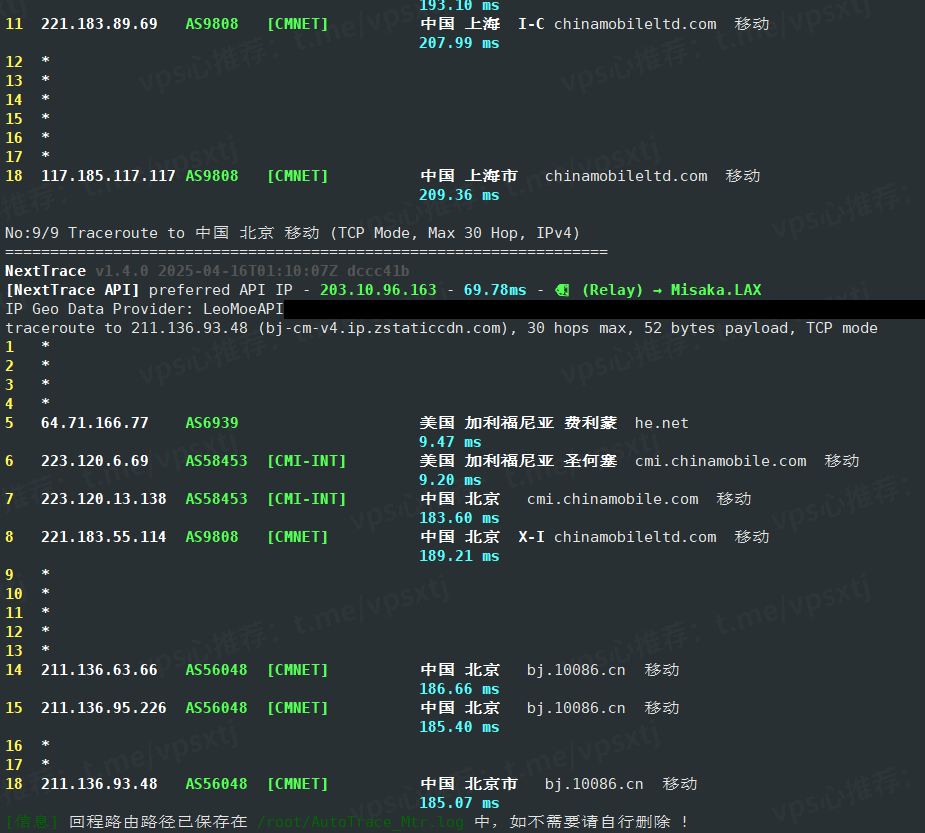Click the location text ending in 费利蒙
This screenshot has height=833, width=925.
(519, 423)
